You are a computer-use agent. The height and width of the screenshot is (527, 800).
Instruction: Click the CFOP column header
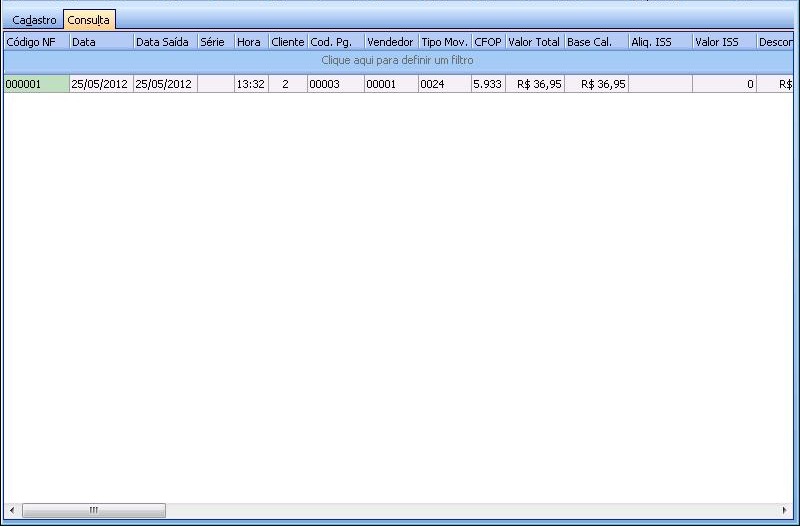[x=487, y=42]
